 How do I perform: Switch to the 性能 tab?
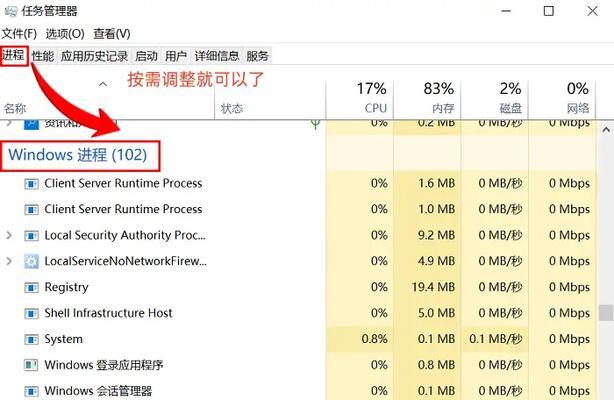coord(43,56)
